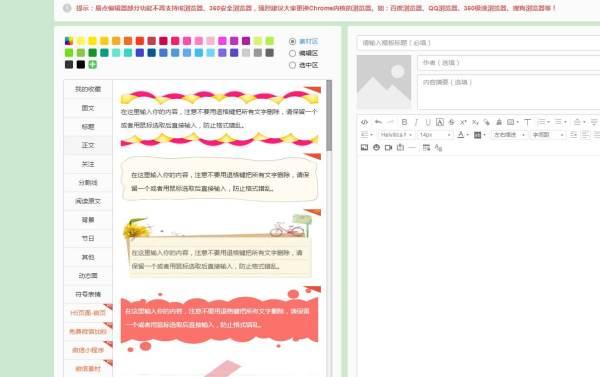Select the cream torn-paper text box template
Image resolution: width=600 pixels, height=377 pixels.
(x=219, y=179)
